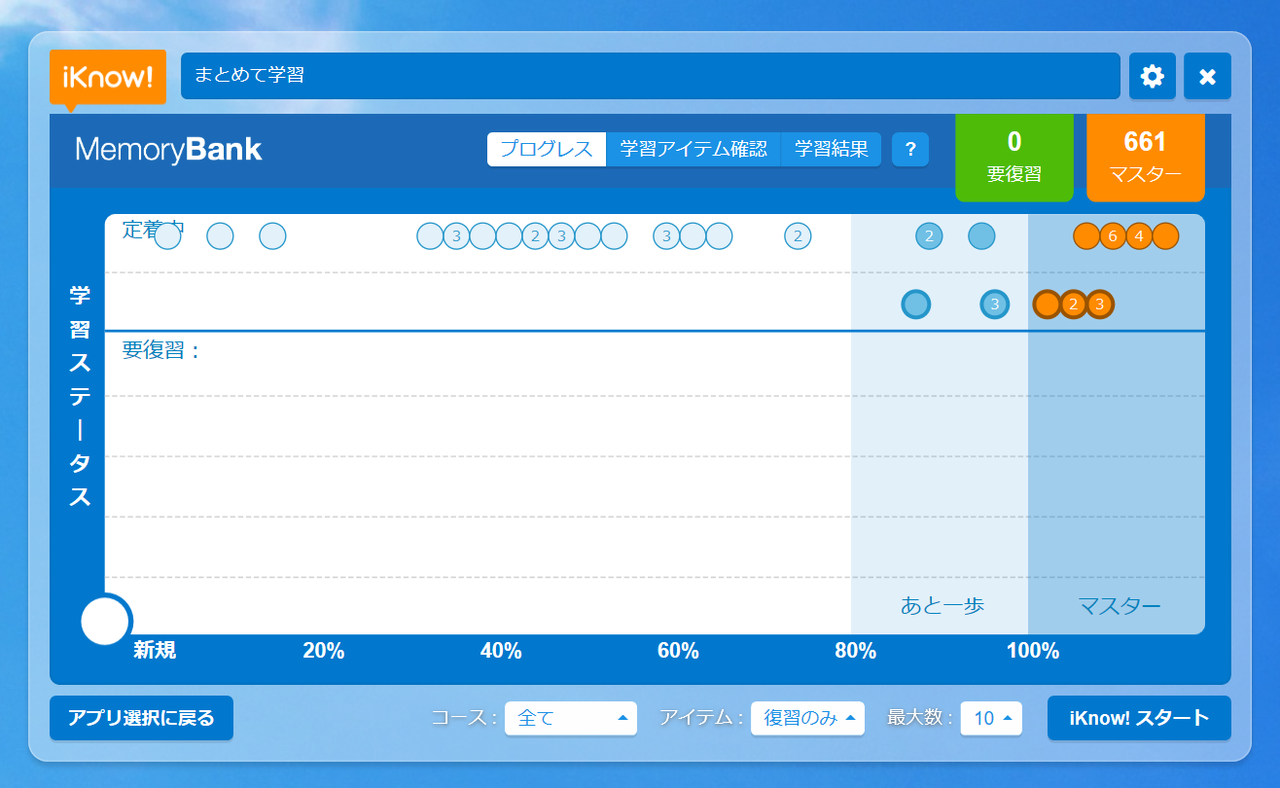
Task: Click the 80% axis label
Action: pos(855,651)
